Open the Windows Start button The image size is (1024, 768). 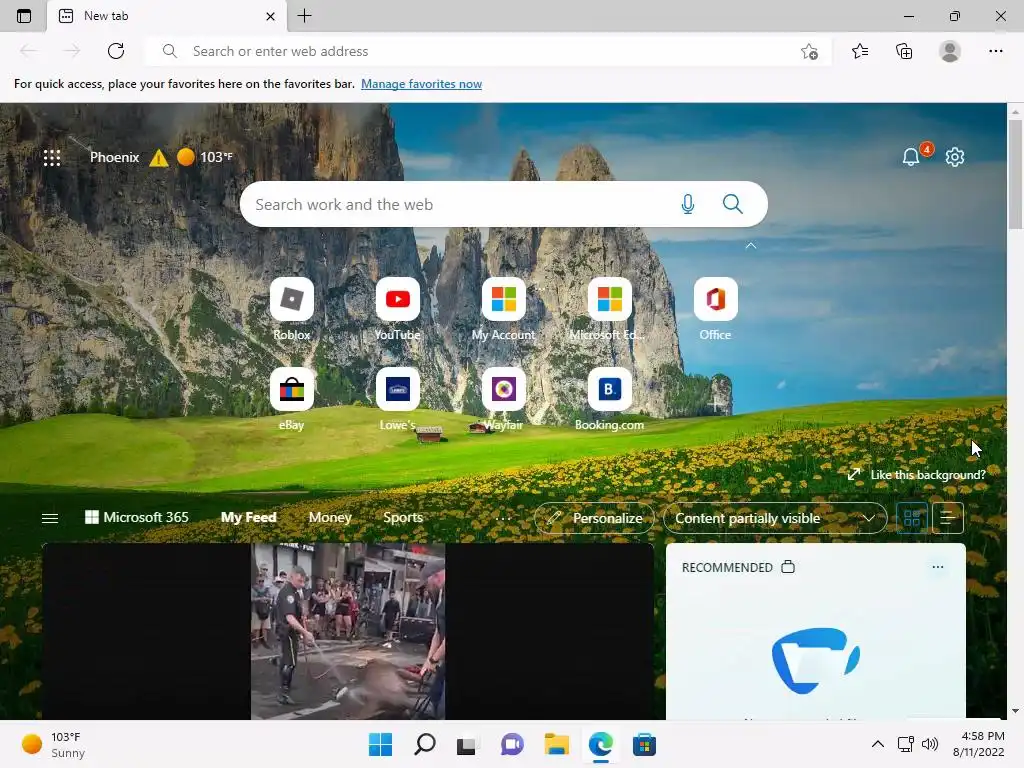[x=381, y=744]
